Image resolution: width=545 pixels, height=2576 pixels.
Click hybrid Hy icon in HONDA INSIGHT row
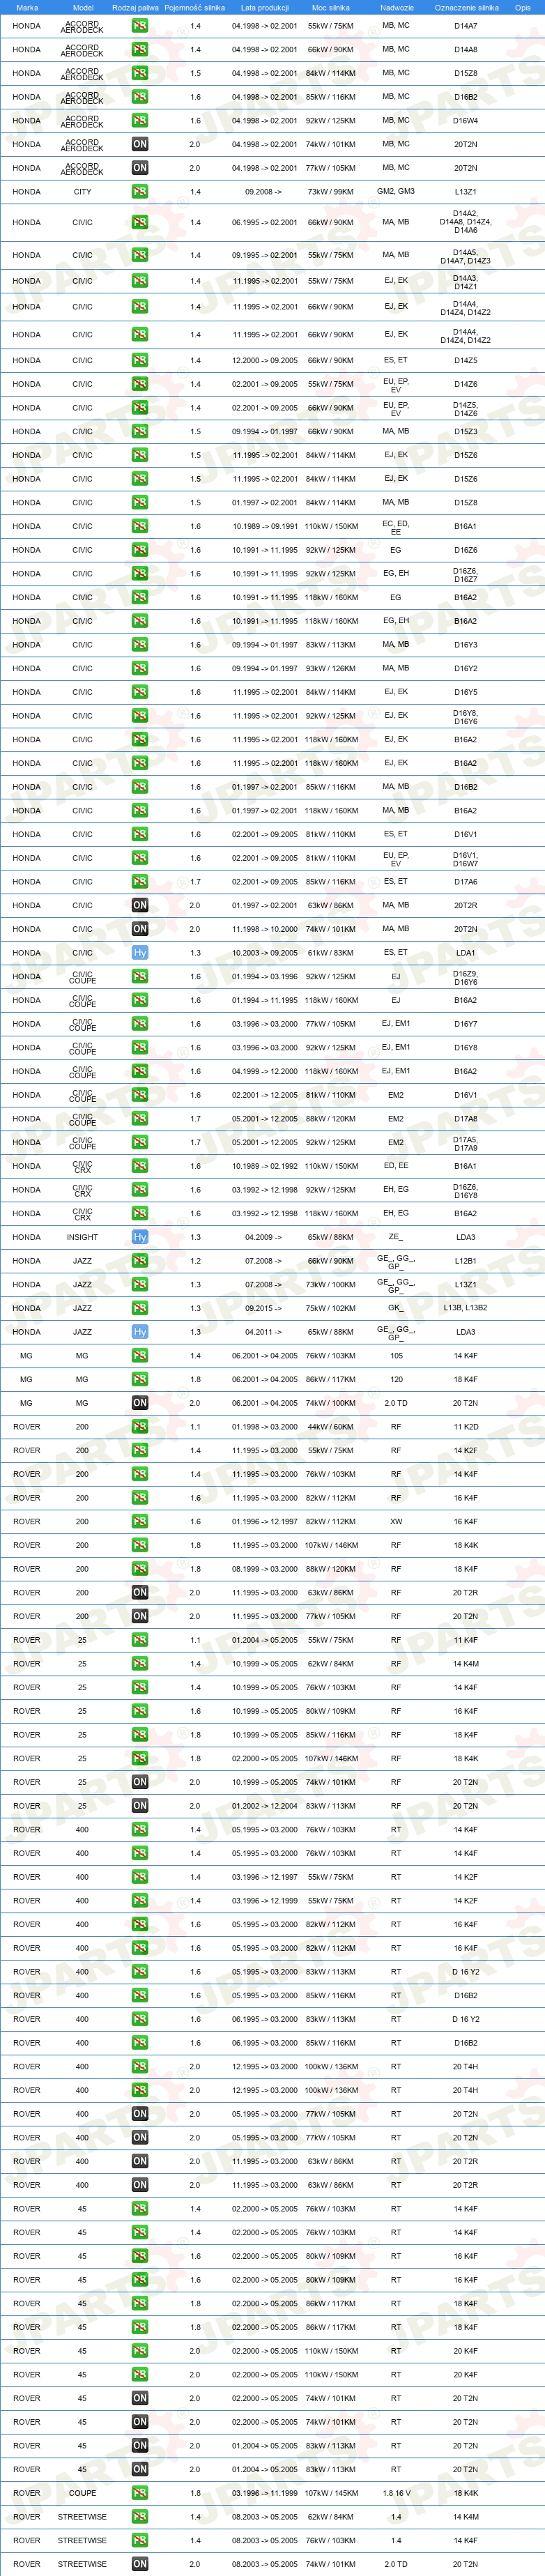pyautogui.click(x=140, y=1237)
